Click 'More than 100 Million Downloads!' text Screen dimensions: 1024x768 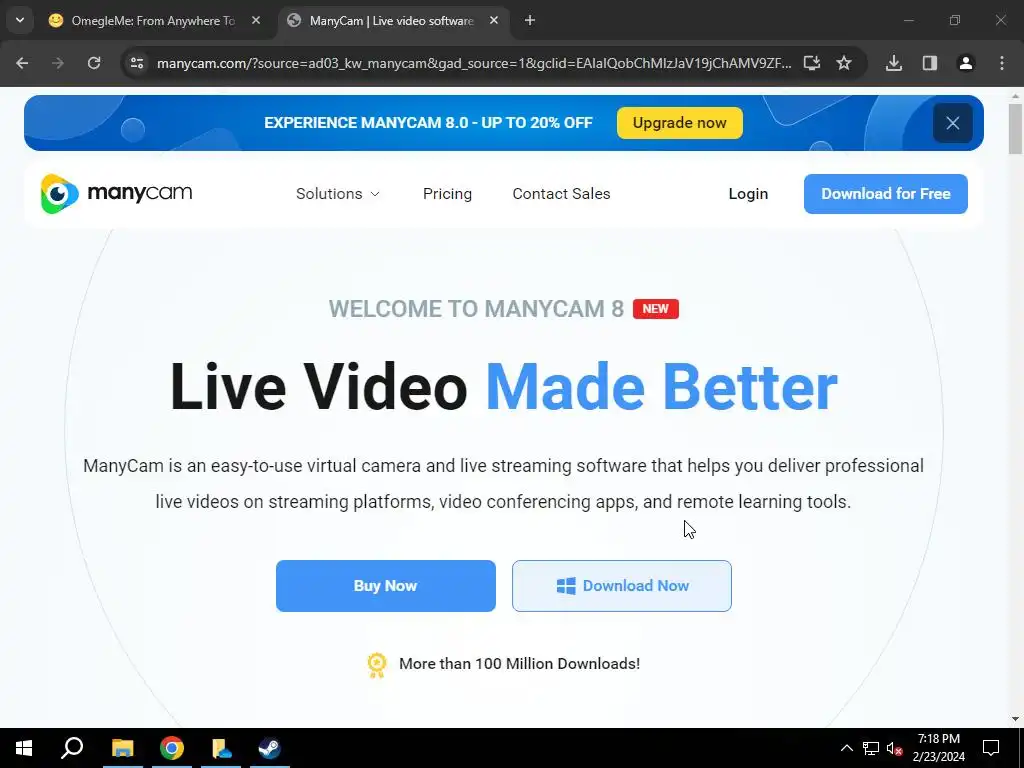point(519,664)
